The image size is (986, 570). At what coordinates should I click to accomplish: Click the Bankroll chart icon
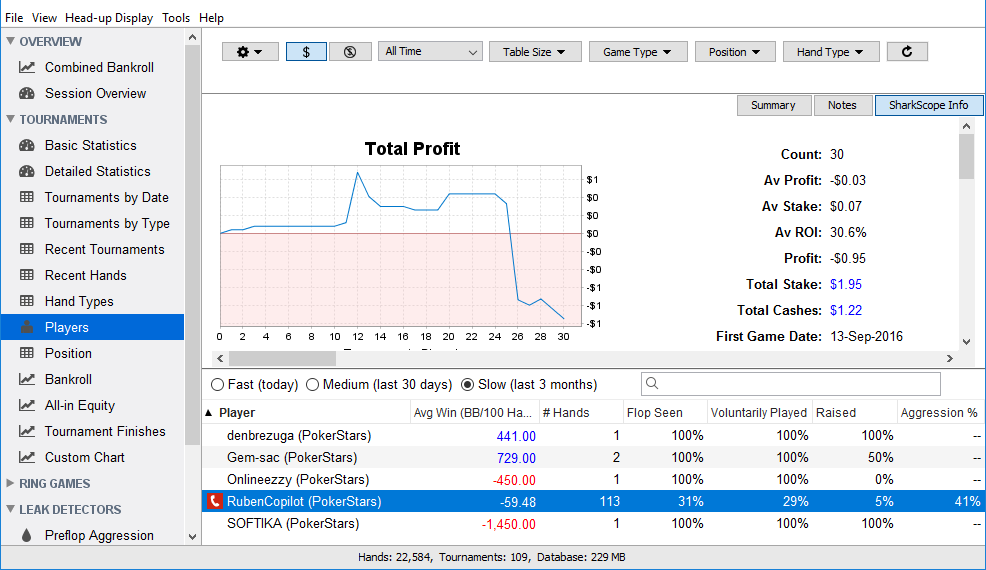tap(27, 379)
